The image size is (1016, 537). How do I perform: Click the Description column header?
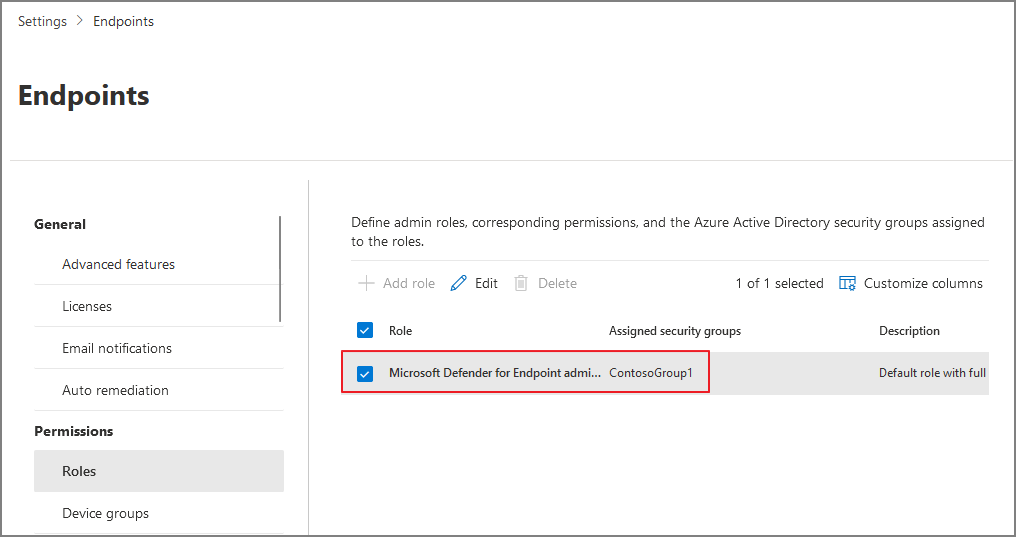tap(909, 331)
